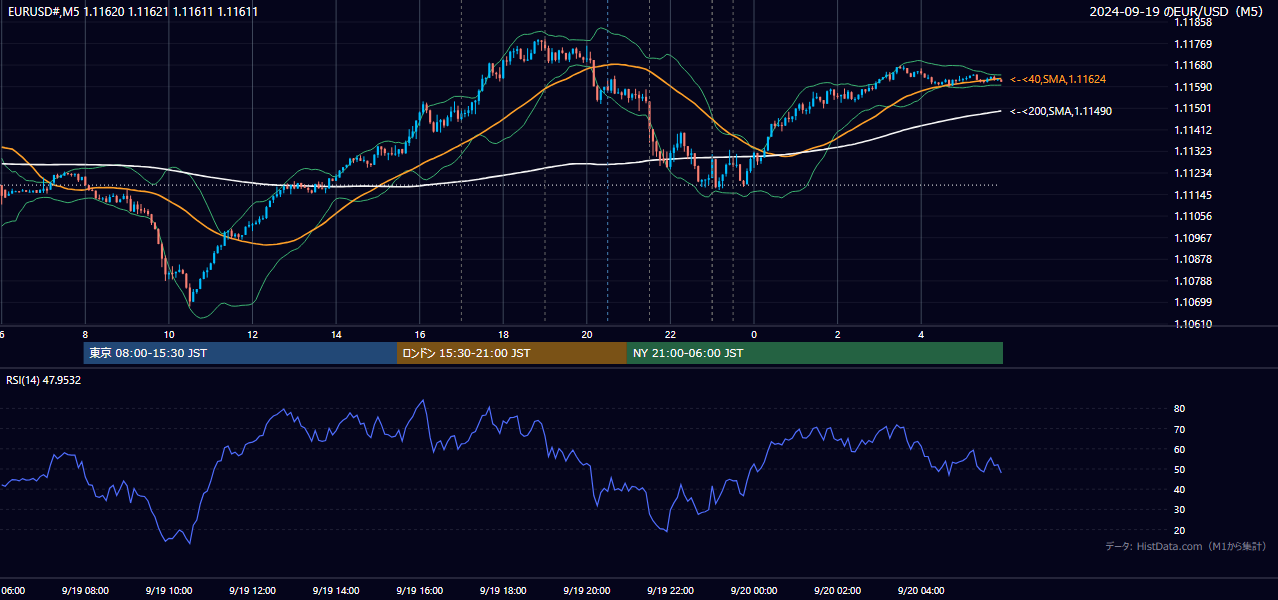Image resolution: width=1278 pixels, height=600 pixels.
Task: Click the hour 18 tick under price chart
Action: pos(503,335)
